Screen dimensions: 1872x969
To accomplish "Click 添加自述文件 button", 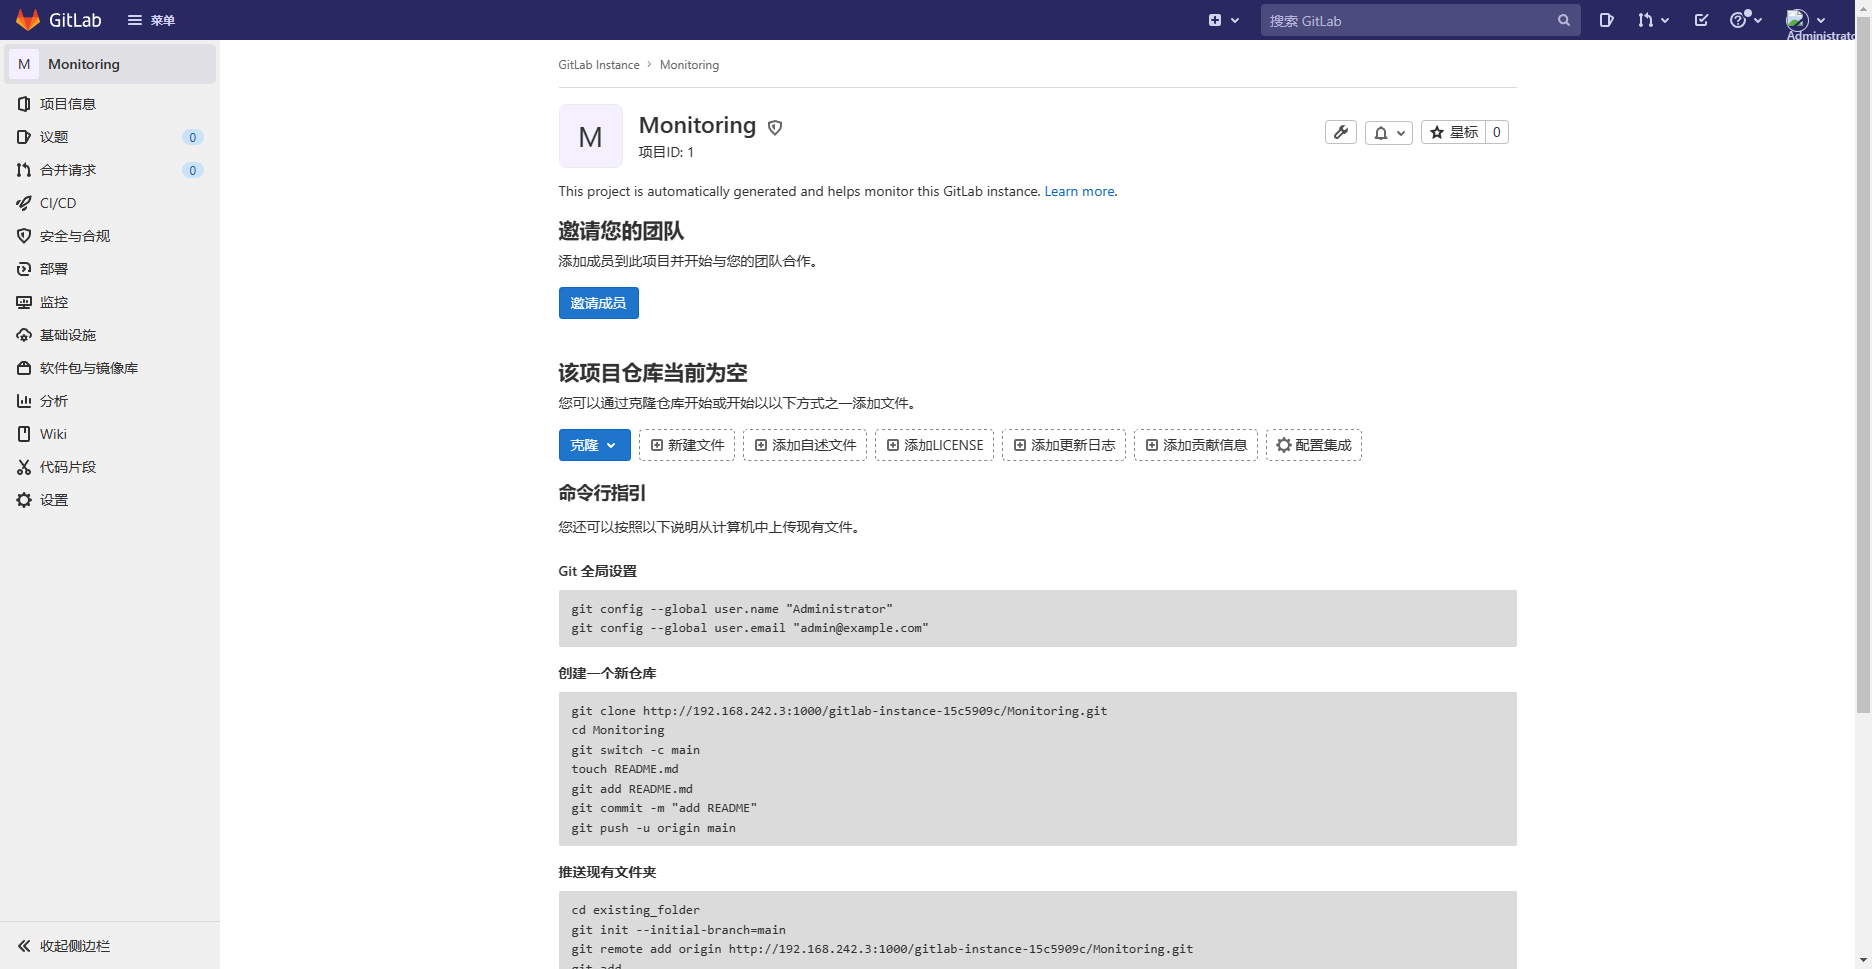I will click(805, 445).
